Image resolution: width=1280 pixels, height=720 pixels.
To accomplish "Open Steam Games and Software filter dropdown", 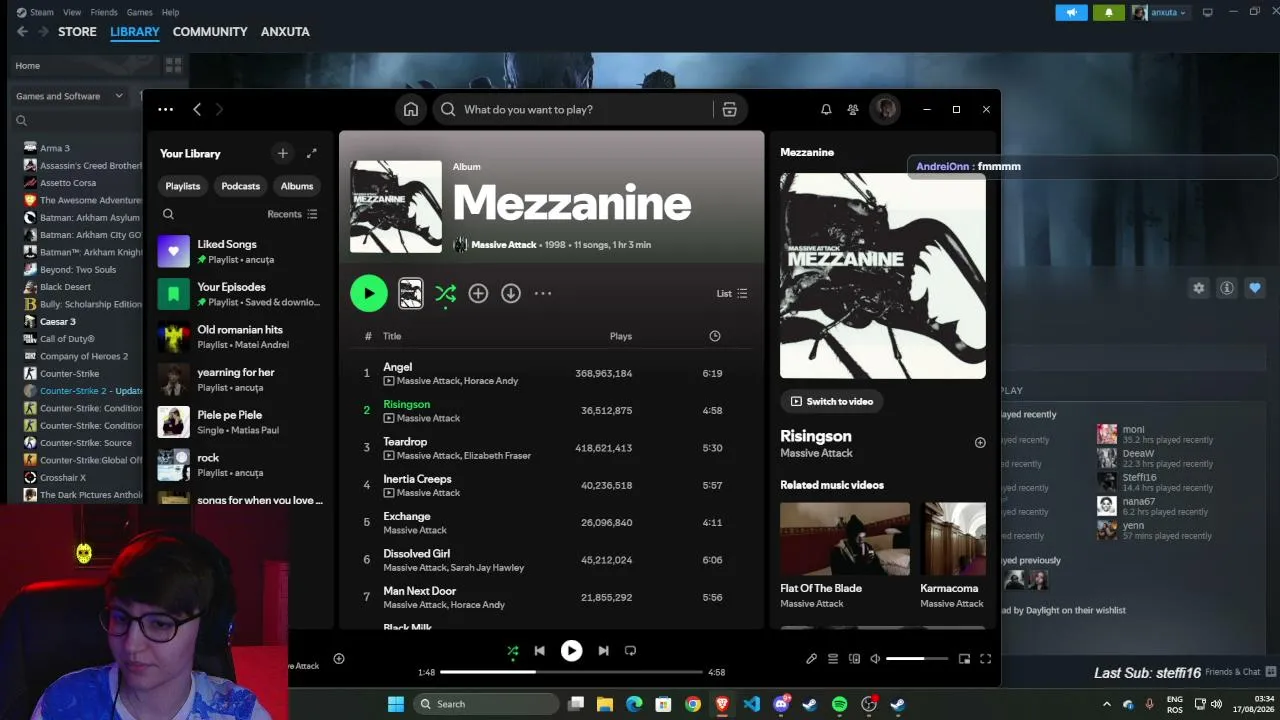I will coord(69,96).
